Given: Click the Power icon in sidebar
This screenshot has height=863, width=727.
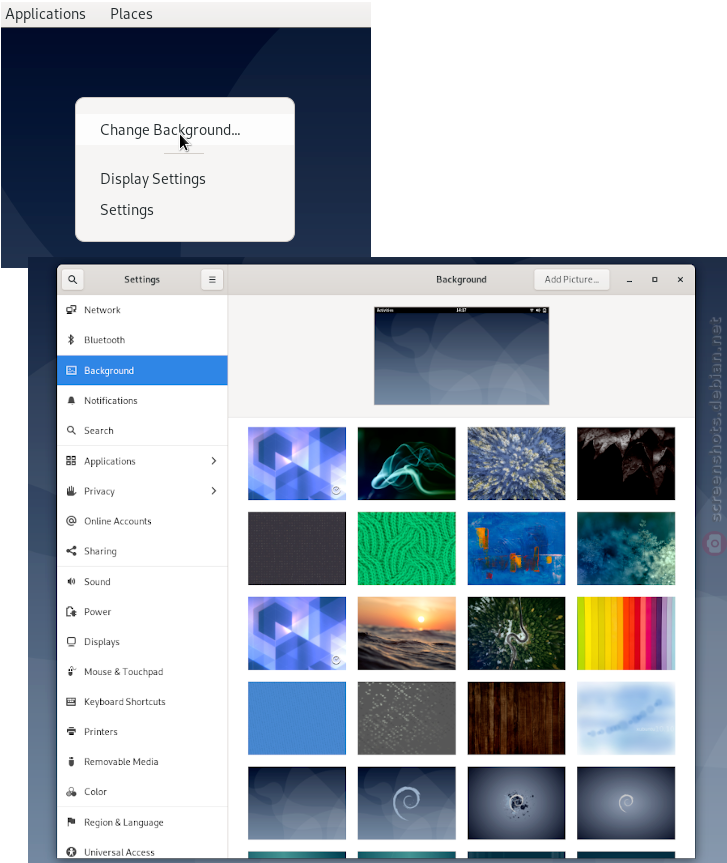Looking at the screenshot, I should pyautogui.click(x=71, y=611).
